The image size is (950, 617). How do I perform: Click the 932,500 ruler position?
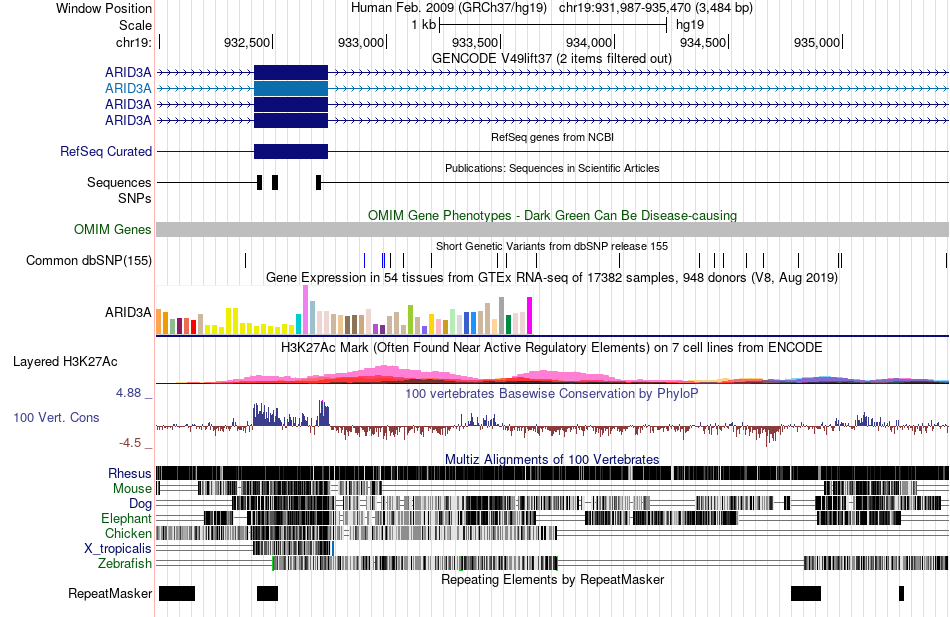click(247, 42)
